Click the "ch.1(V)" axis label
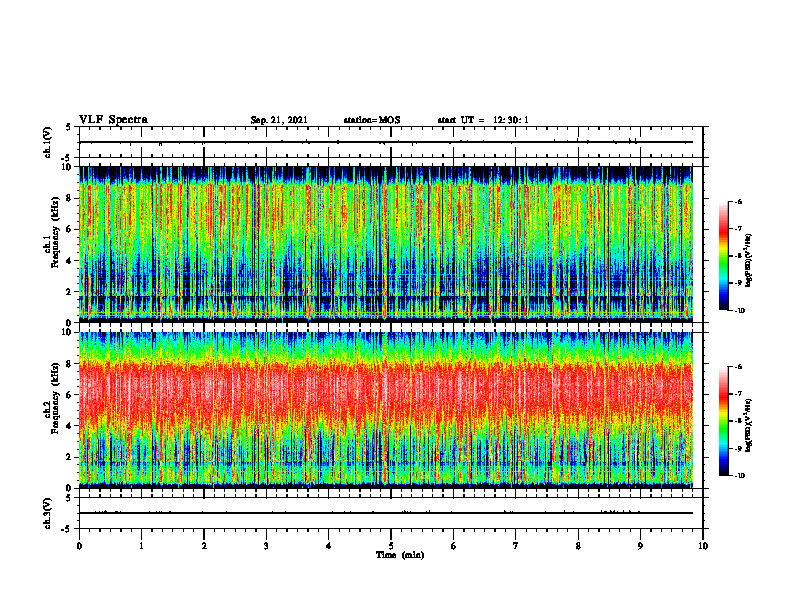Screen dimensions: 792x612 (x=48, y=142)
